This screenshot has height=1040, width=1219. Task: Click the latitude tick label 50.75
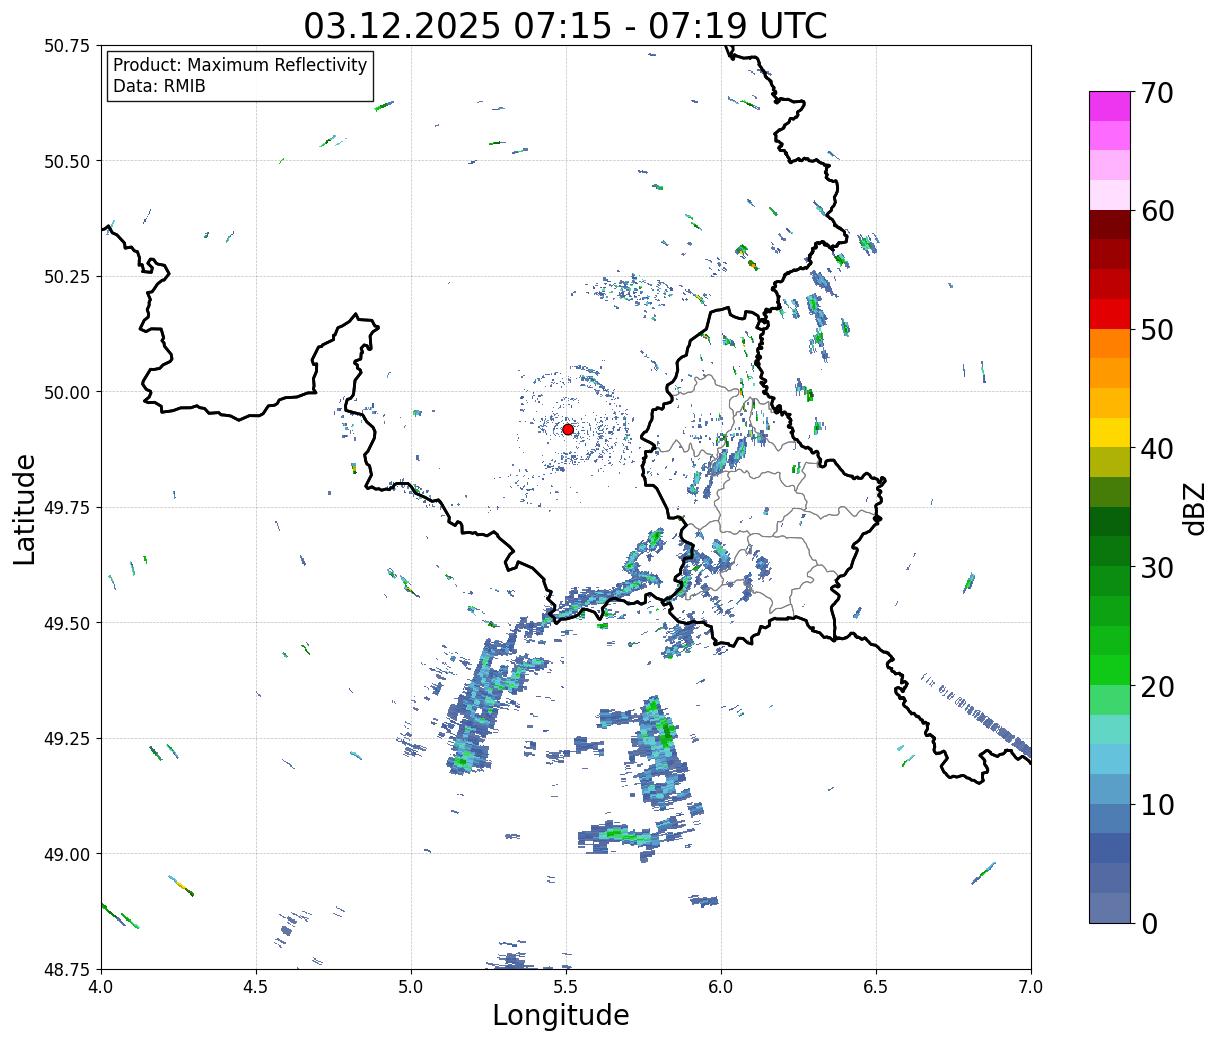(66, 46)
